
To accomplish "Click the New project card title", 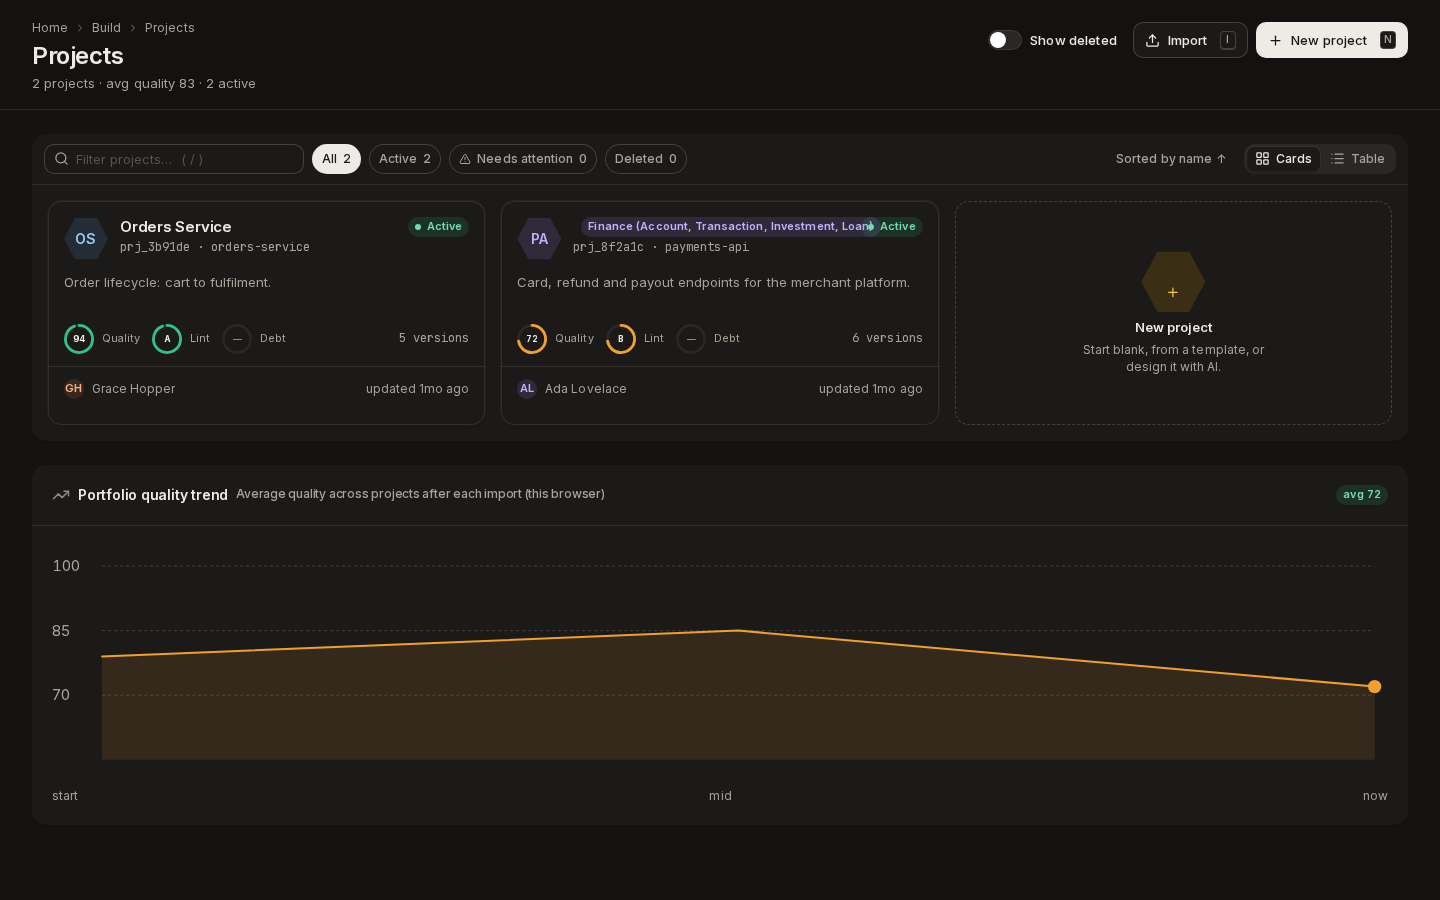I will tap(1173, 328).
